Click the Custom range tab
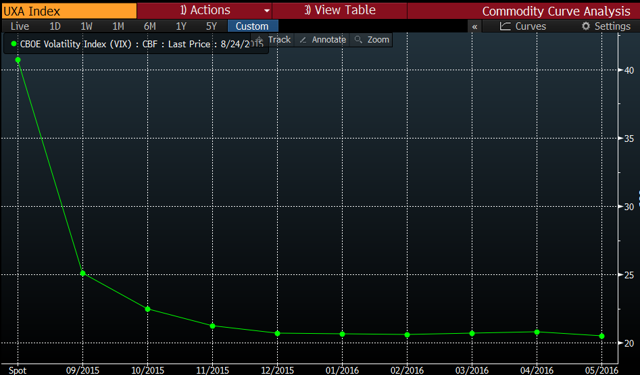Image resolution: width=640 pixels, height=375 pixels. point(252,26)
